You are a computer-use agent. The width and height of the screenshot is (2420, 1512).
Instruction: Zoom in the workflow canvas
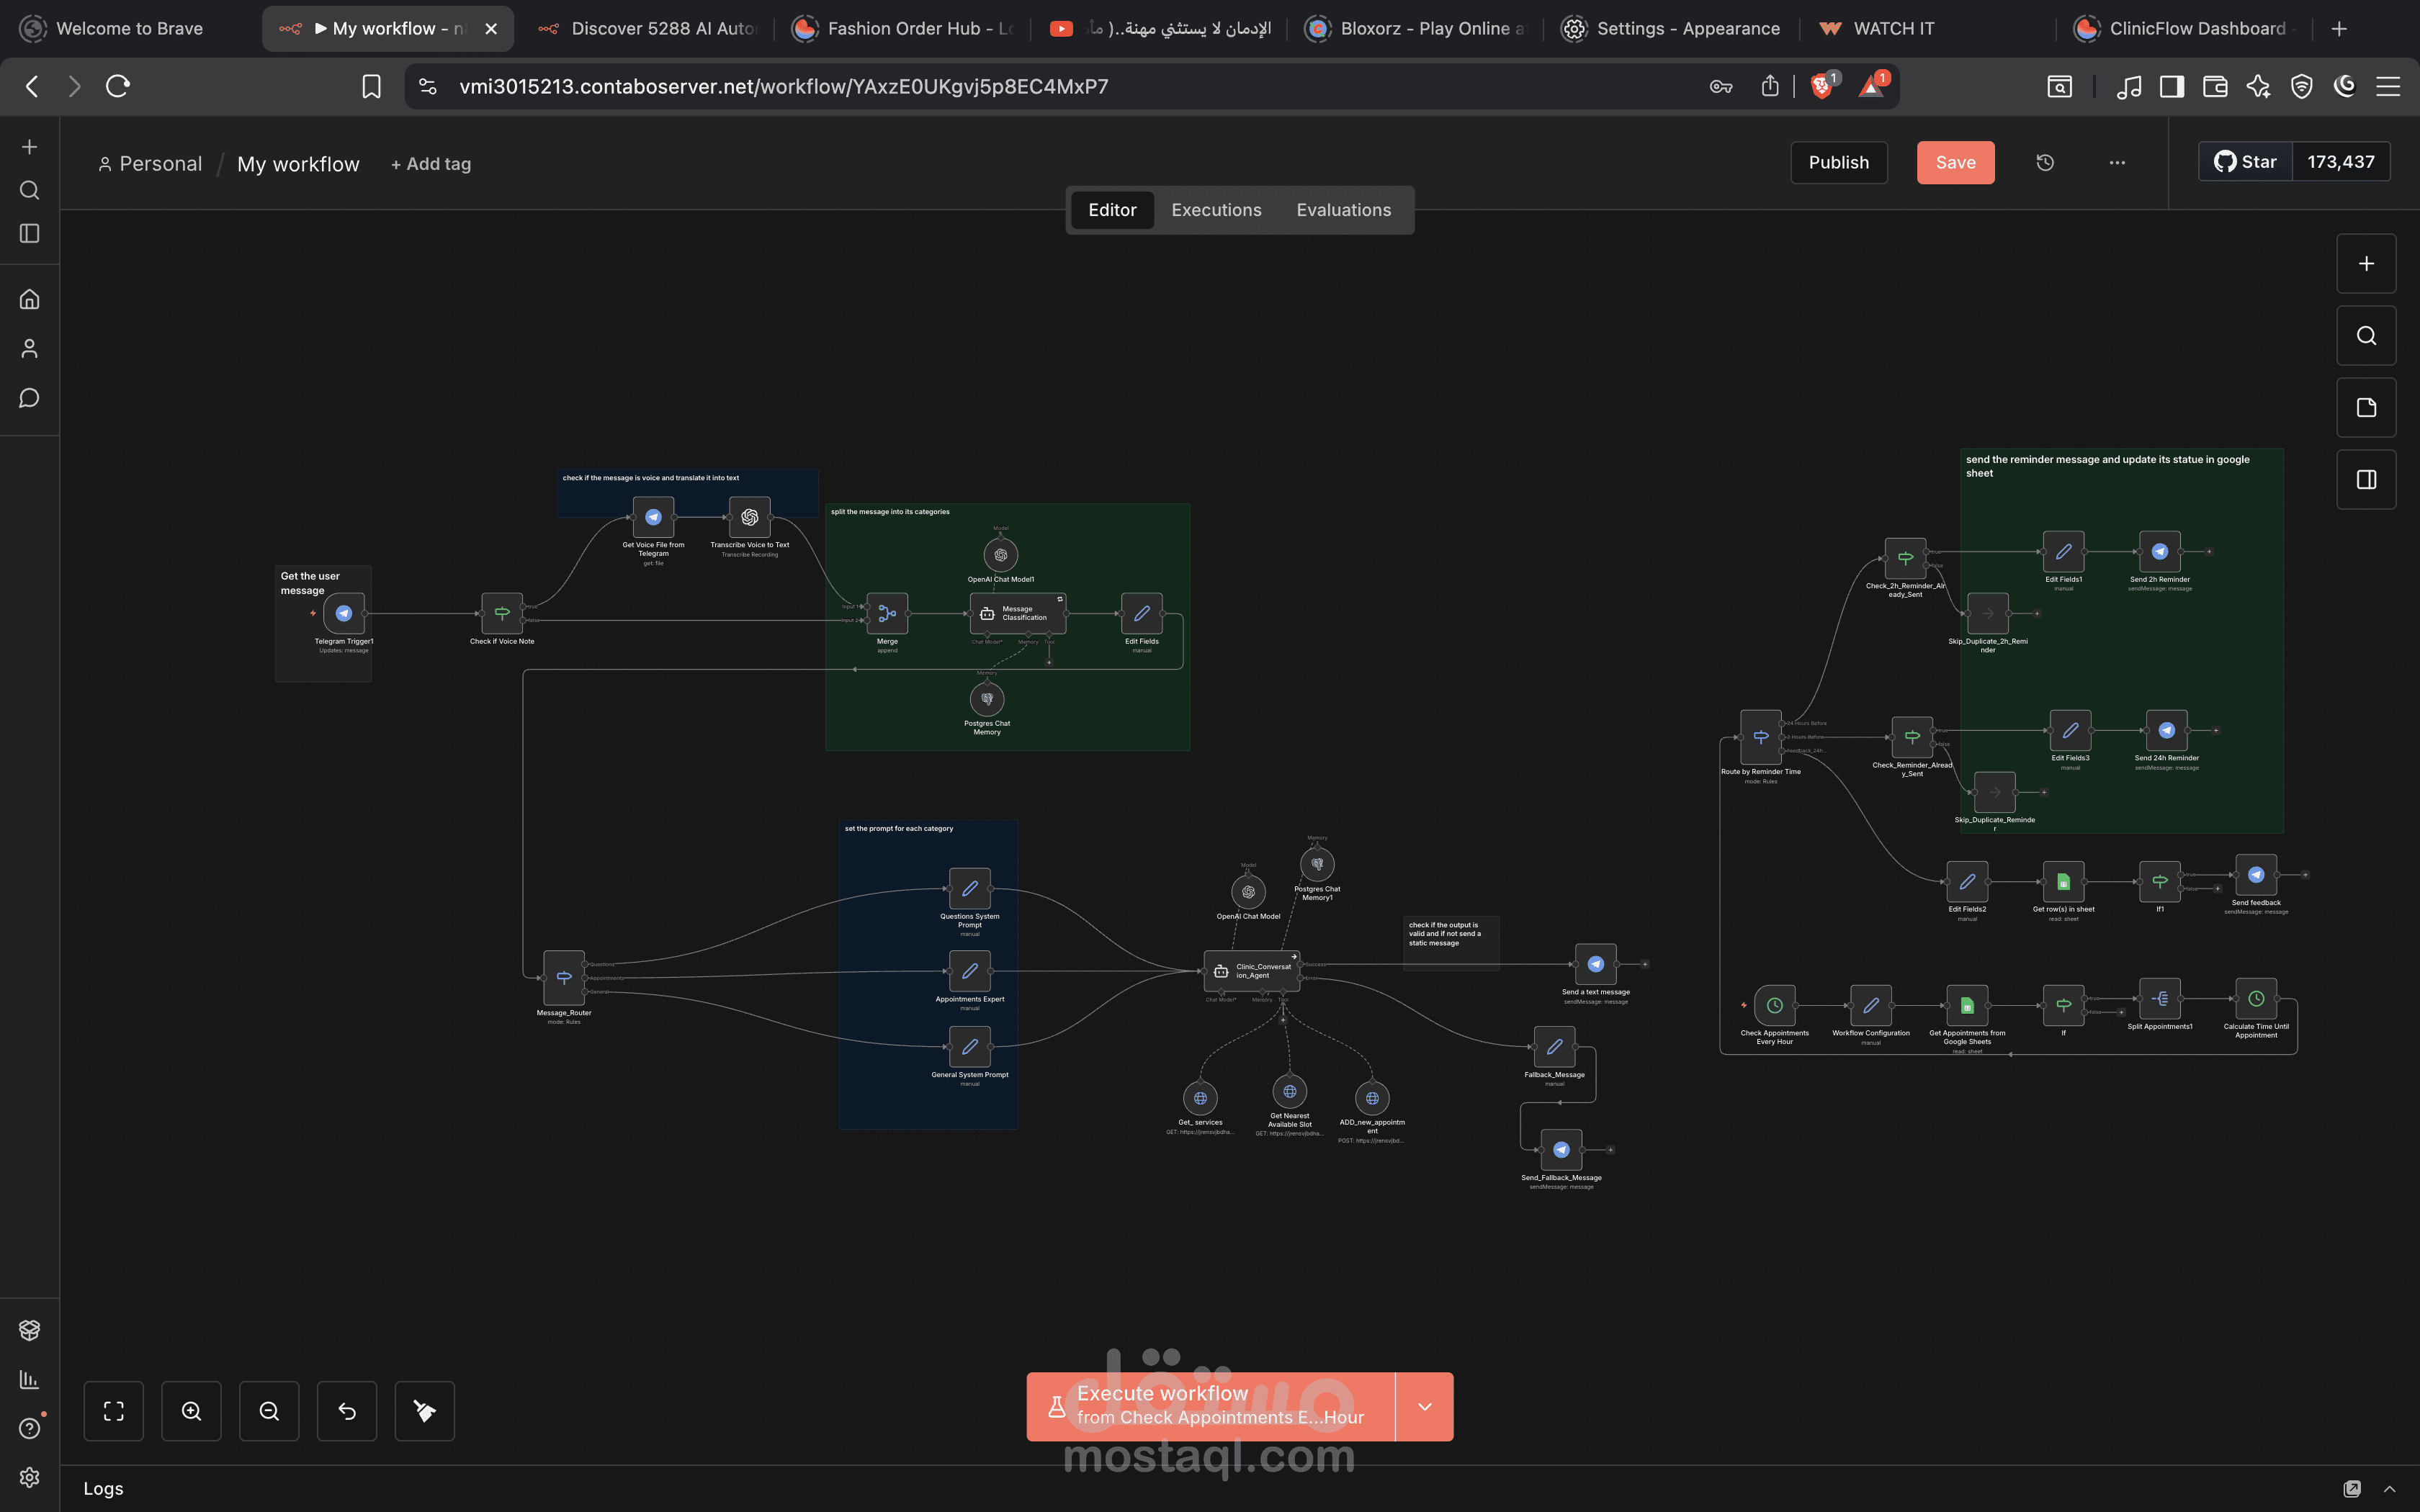pos(191,1411)
